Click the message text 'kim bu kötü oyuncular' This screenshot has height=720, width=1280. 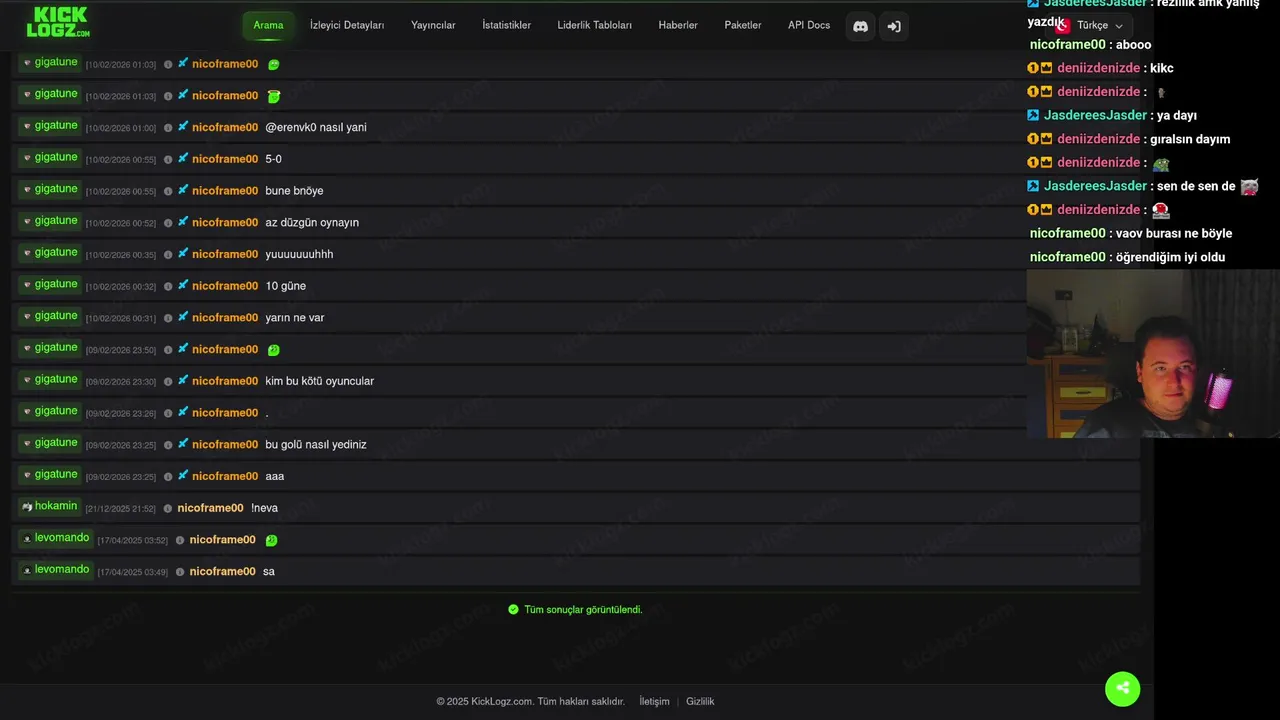point(319,381)
